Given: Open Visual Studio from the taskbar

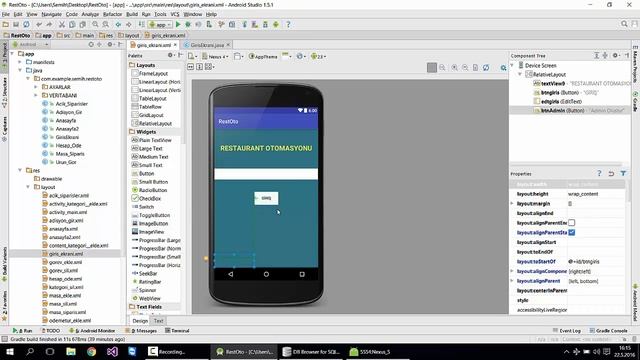Looking at the screenshot, I should tap(112, 351).
